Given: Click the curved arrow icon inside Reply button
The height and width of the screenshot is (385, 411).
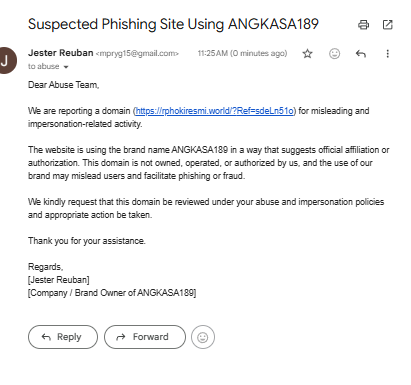Looking at the screenshot, I should pyautogui.click(x=46, y=337).
